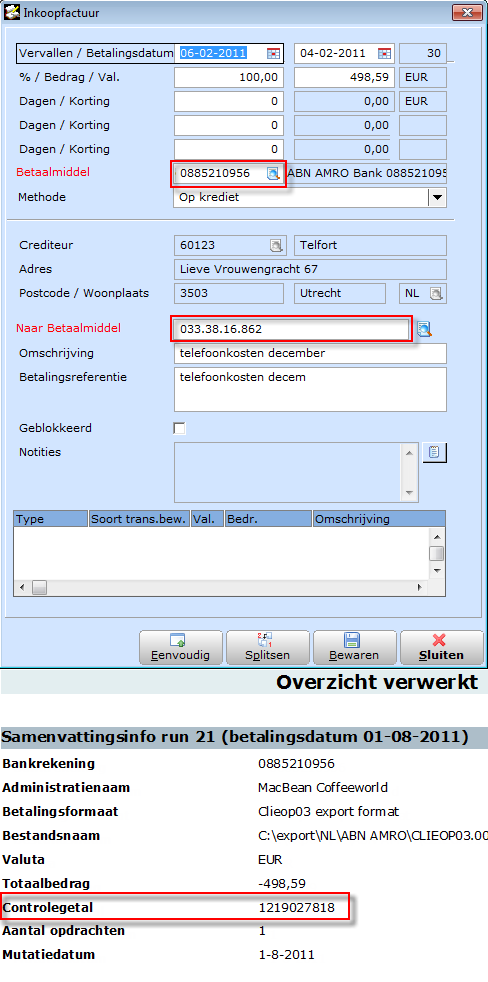
Task: Click the Inkoopfactuur title bar app icon
Action: point(11,12)
